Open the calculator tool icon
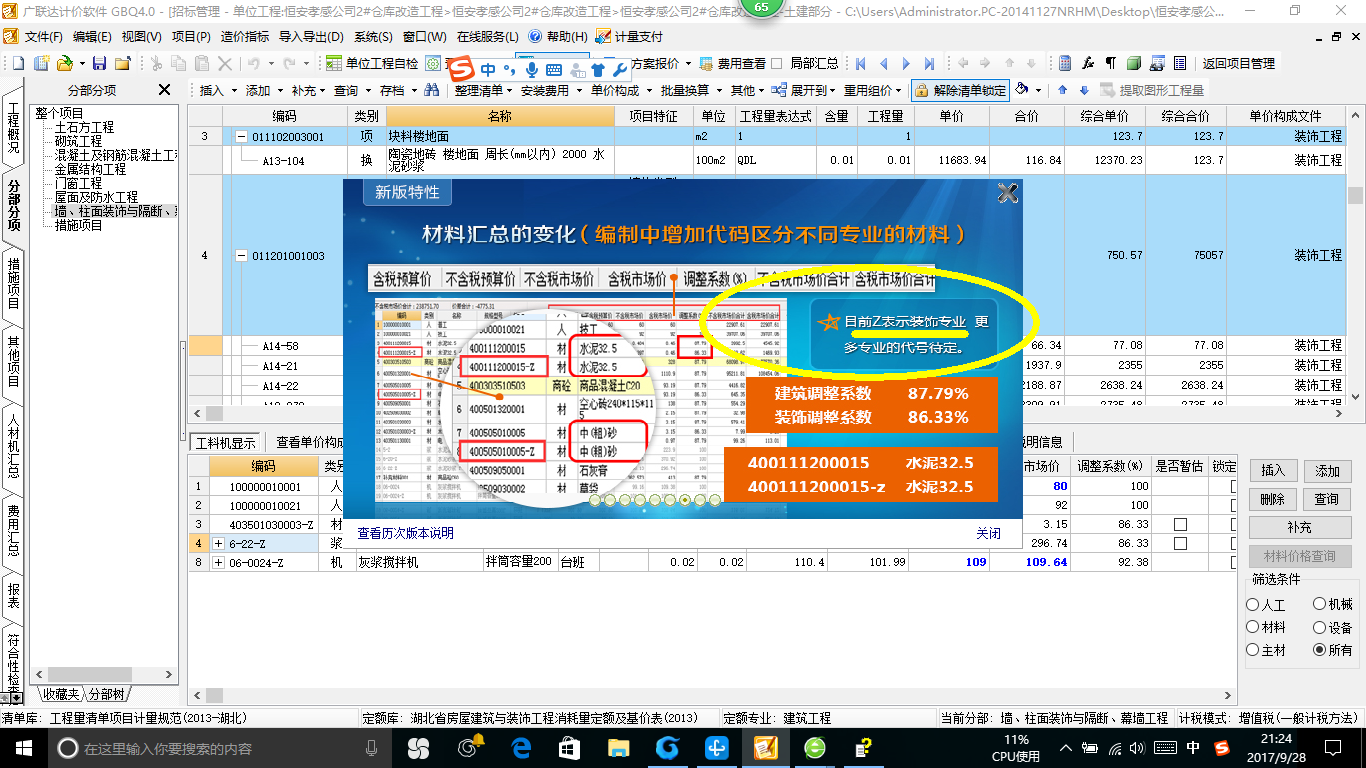 [x=1065, y=63]
